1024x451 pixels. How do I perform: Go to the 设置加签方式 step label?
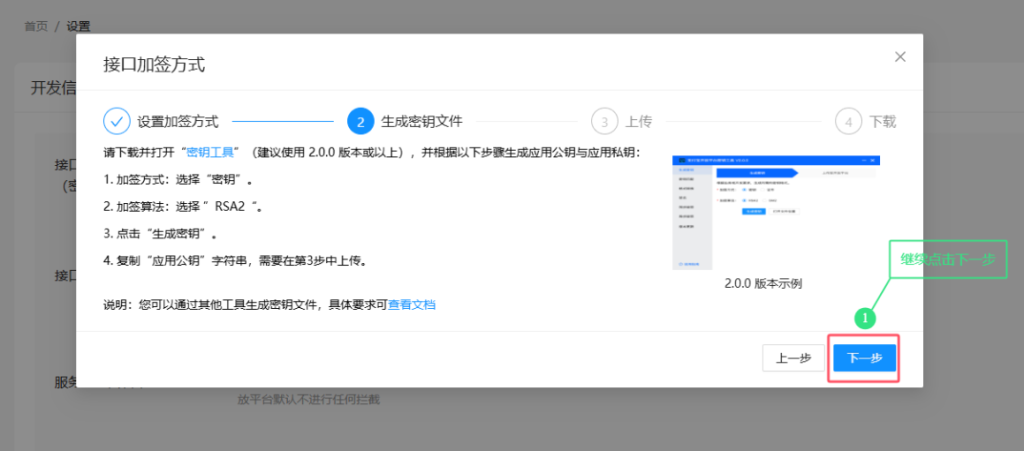(178, 122)
